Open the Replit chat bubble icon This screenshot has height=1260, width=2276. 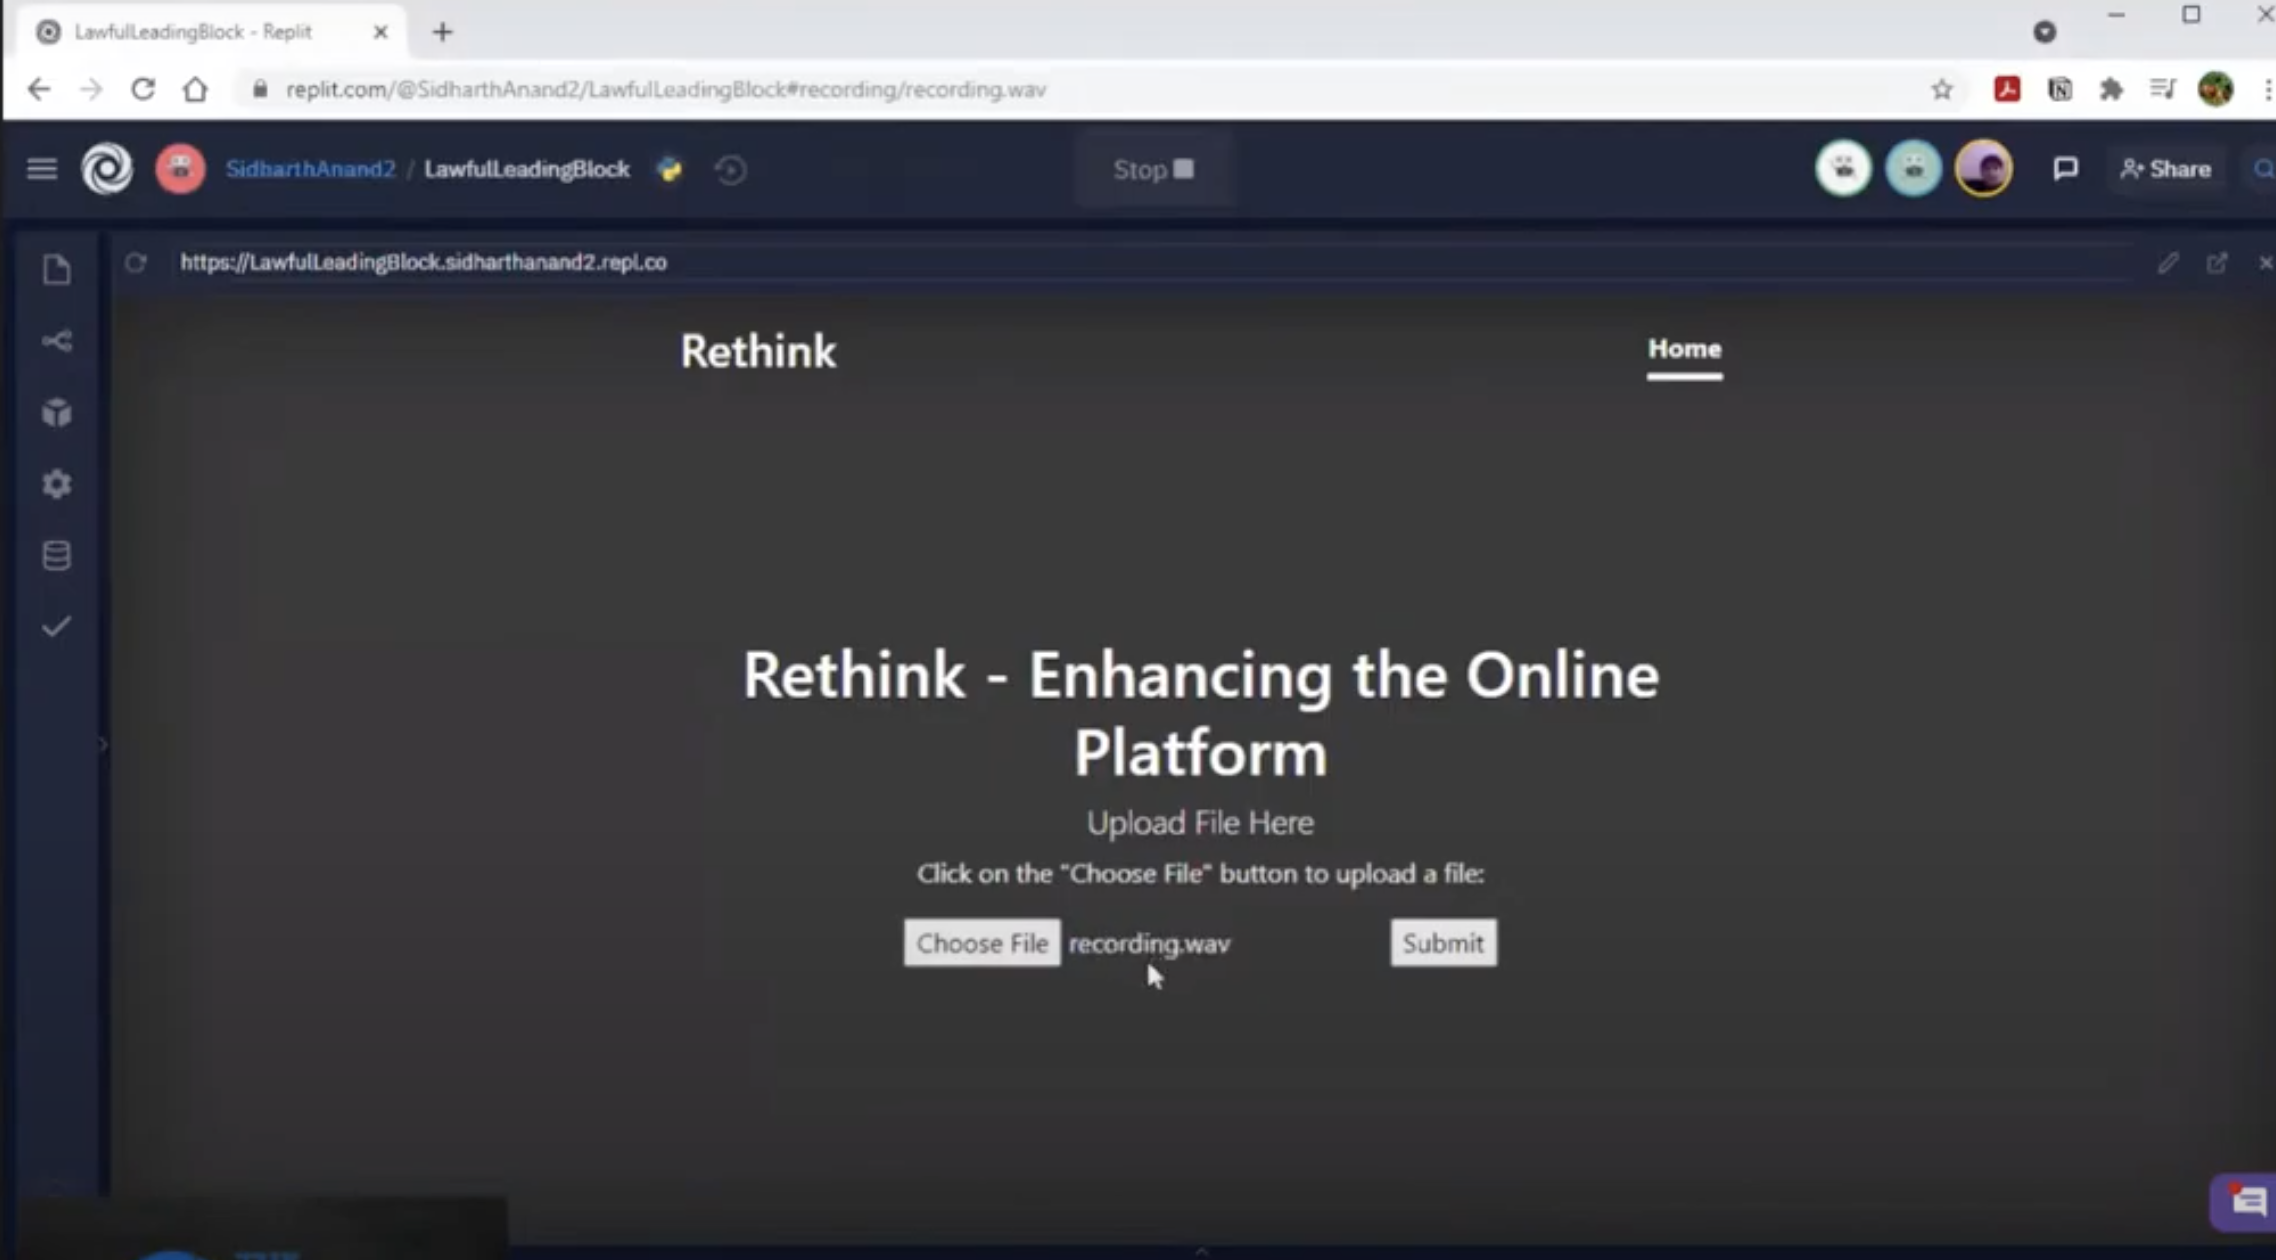point(2065,169)
